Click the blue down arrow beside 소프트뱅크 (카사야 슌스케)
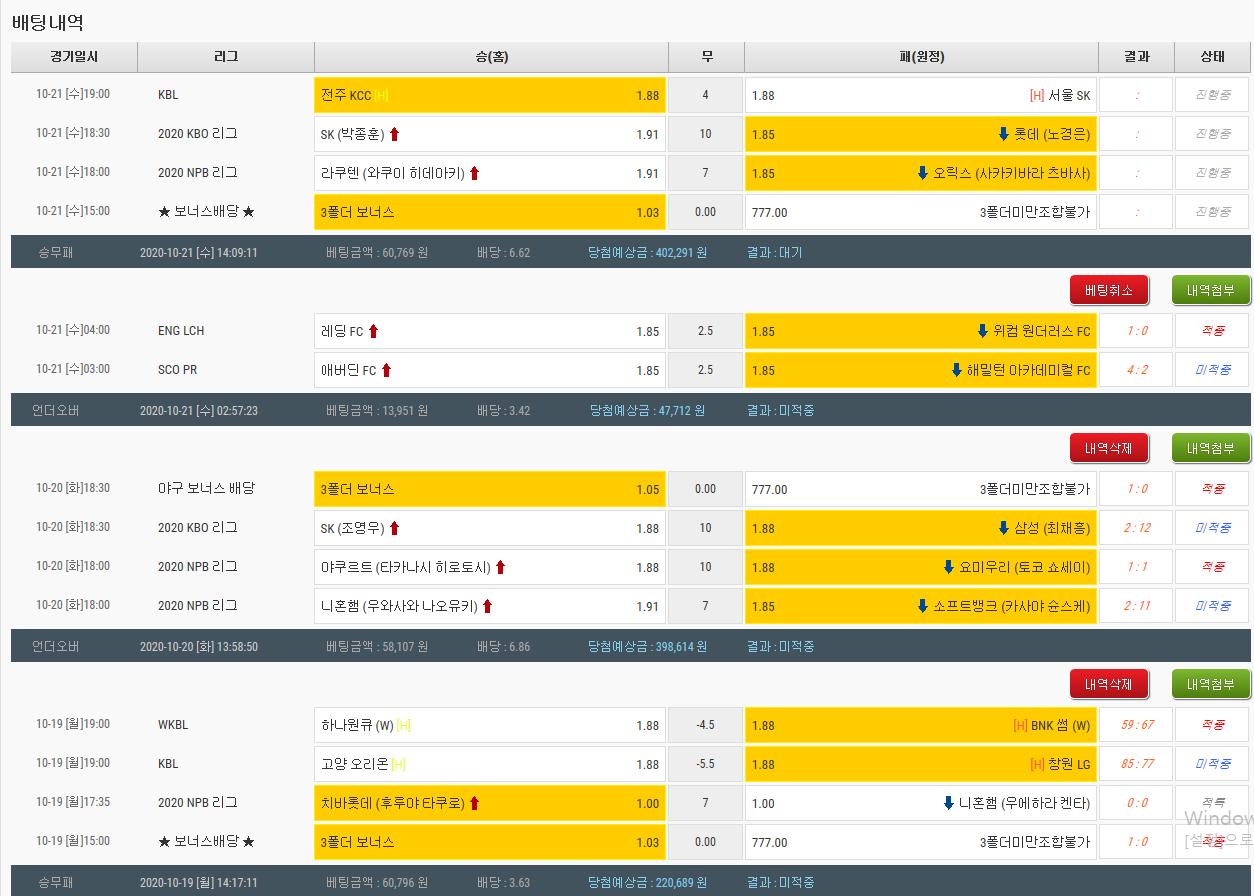Image resolution: width=1254 pixels, height=896 pixels. [923, 606]
